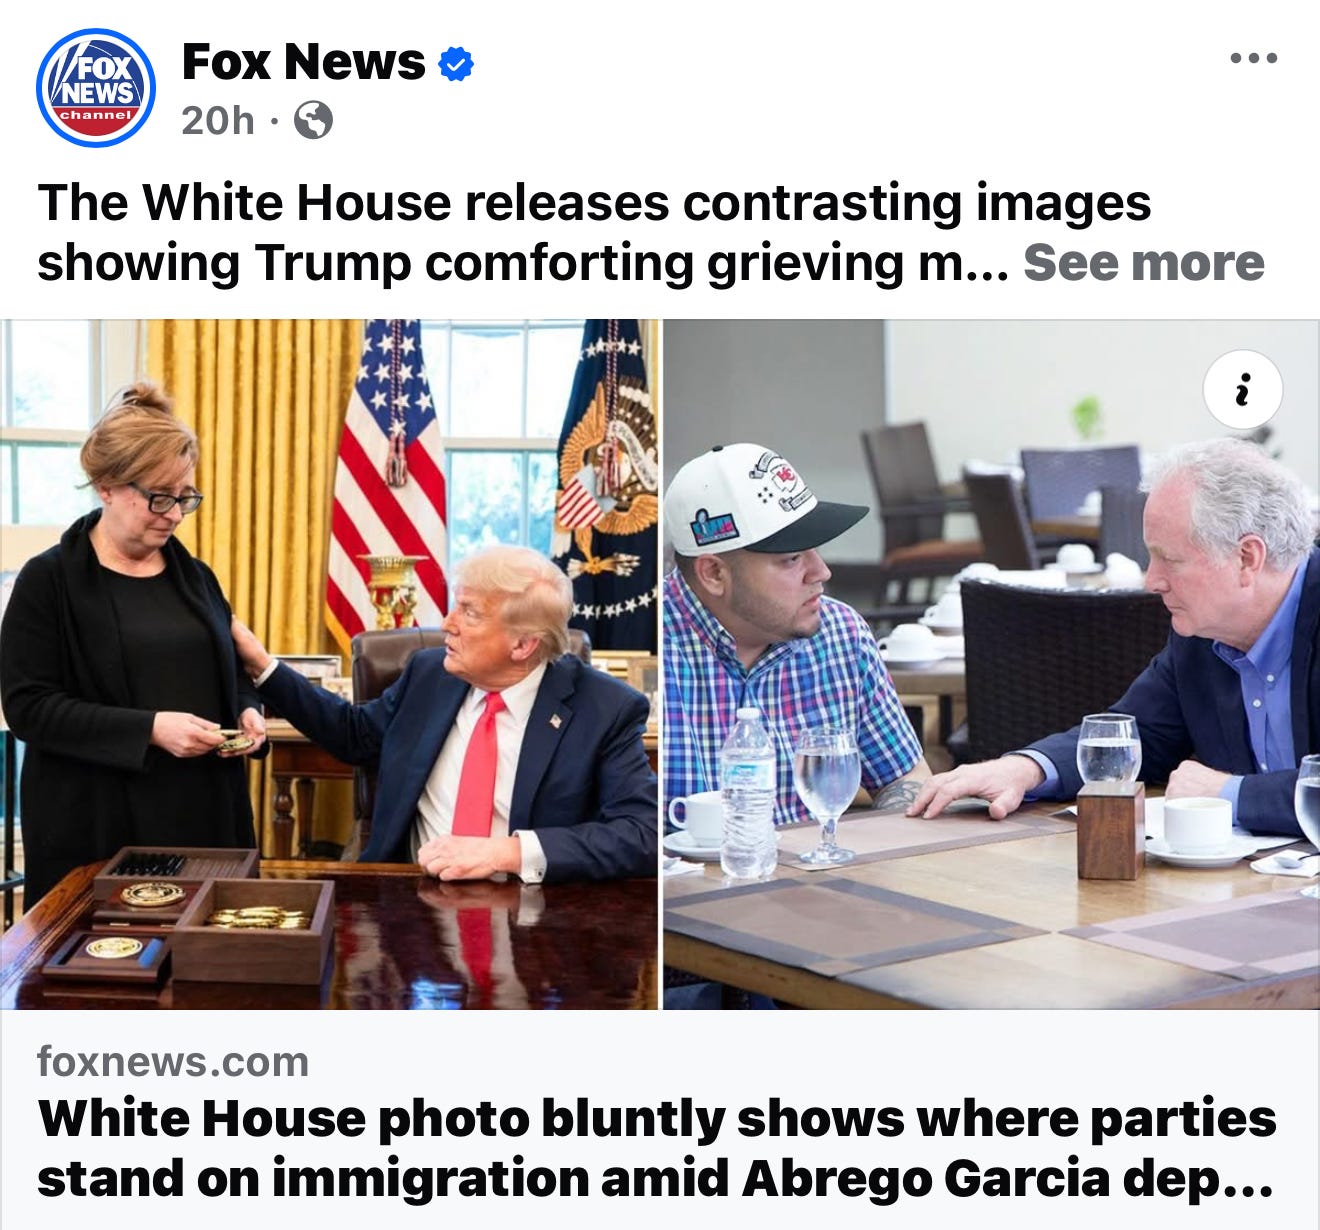Click the post caption text
The image size is (1320, 1230).
[x=594, y=232]
